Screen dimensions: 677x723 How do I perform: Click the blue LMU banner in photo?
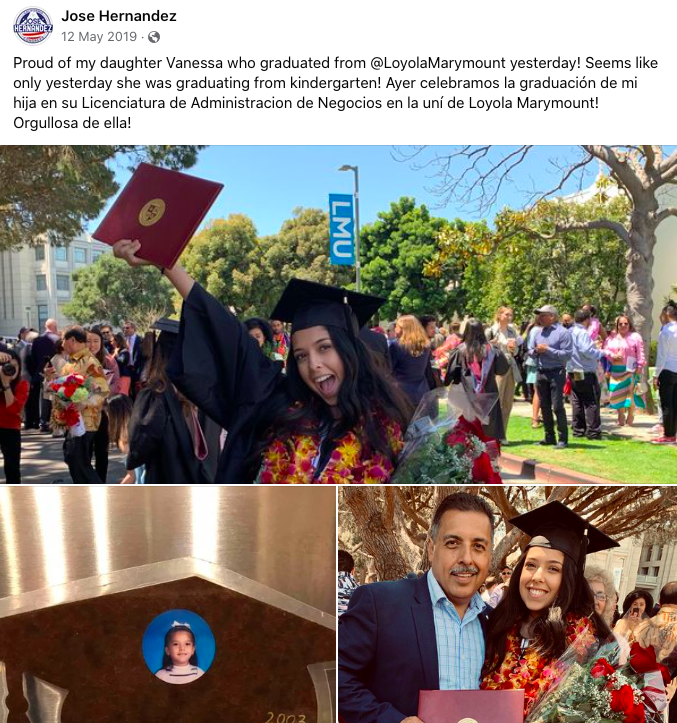coord(342,229)
